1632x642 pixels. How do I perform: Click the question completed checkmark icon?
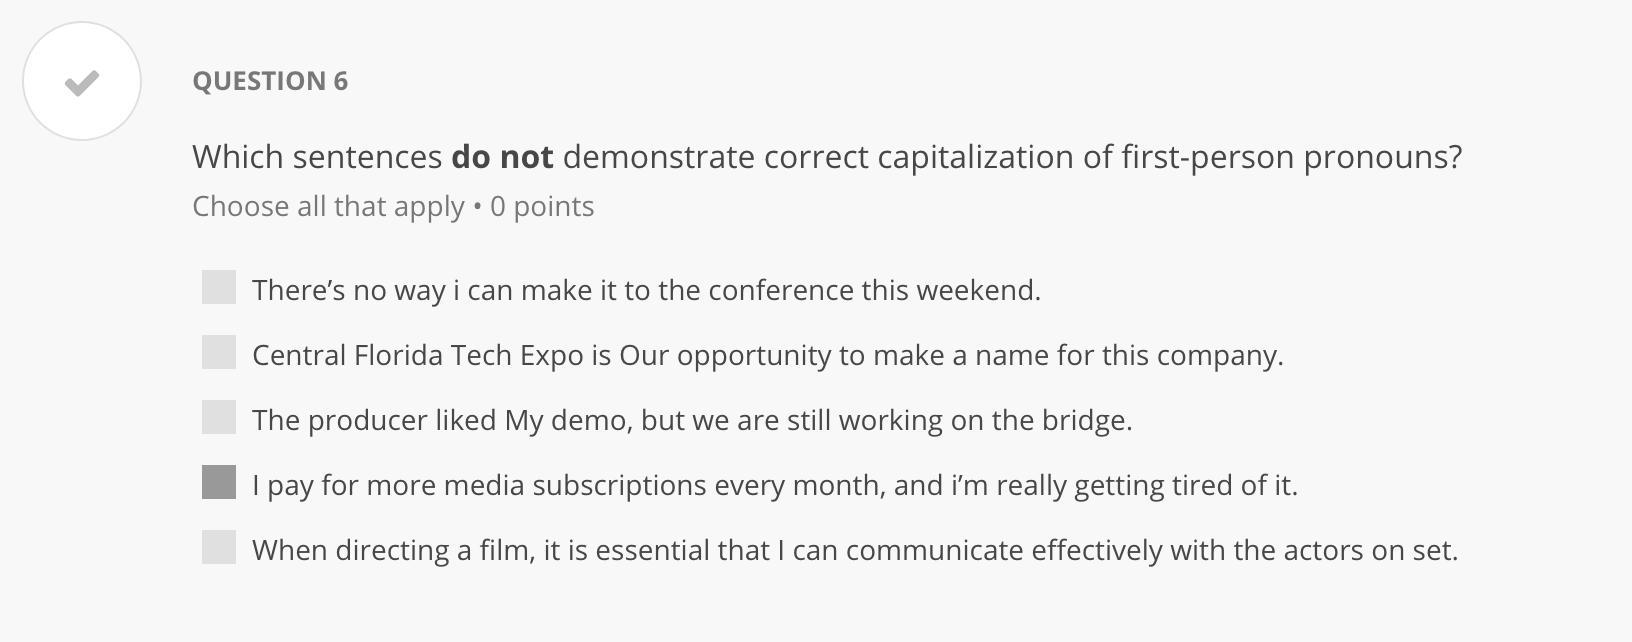pyautogui.click(x=82, y=82)
